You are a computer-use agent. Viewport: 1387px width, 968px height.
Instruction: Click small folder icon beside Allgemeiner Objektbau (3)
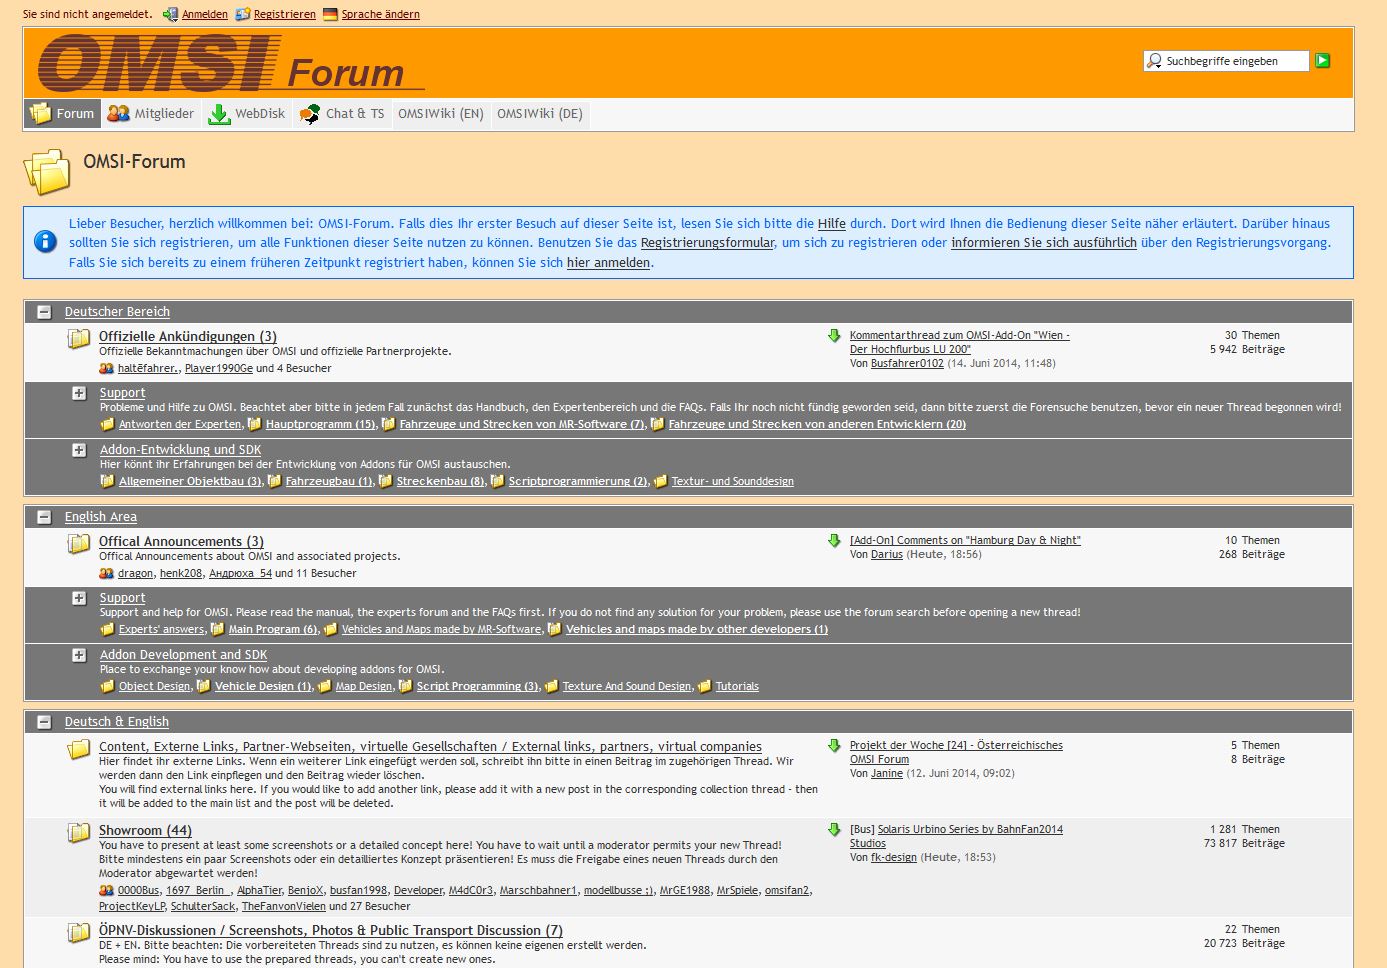[x=107, y=481]
